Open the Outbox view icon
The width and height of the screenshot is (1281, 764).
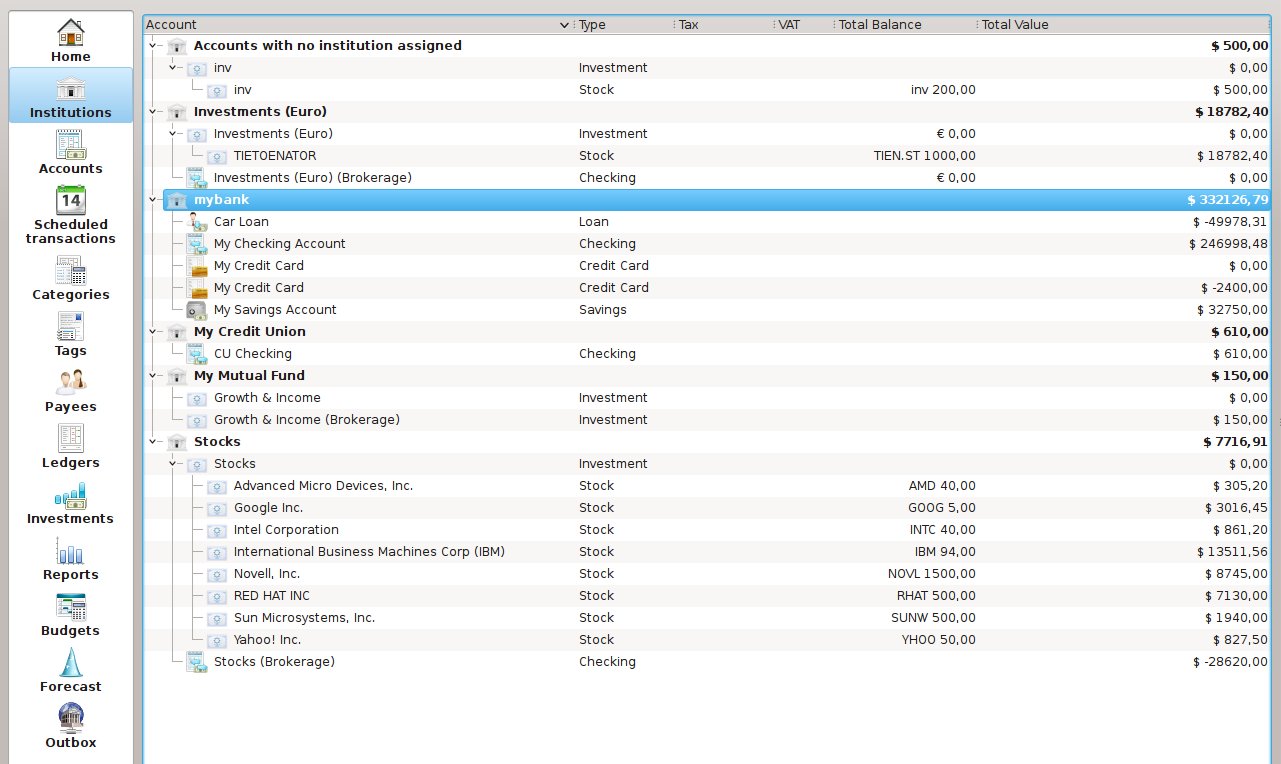pos(71,718)
